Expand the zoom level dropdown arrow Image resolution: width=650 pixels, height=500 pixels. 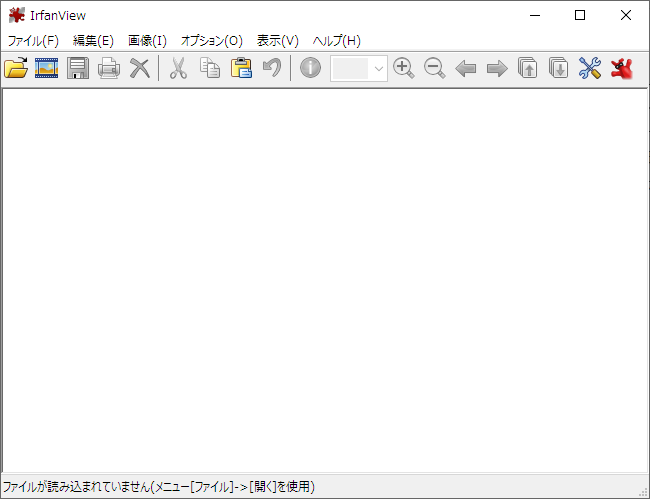(378, 68)
